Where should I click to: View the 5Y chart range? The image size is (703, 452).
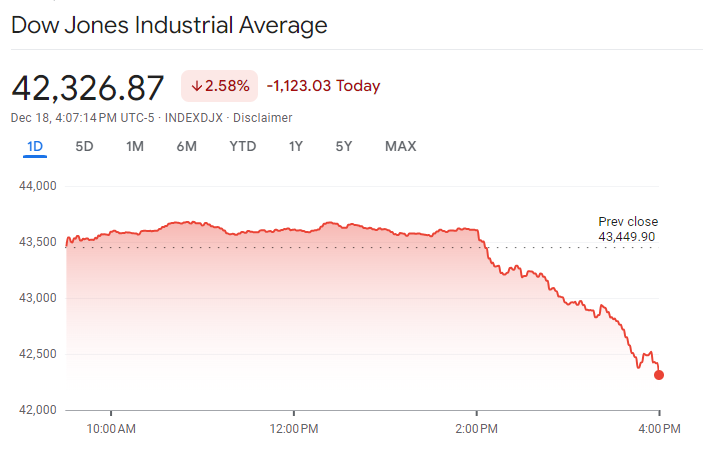[344, 147]
